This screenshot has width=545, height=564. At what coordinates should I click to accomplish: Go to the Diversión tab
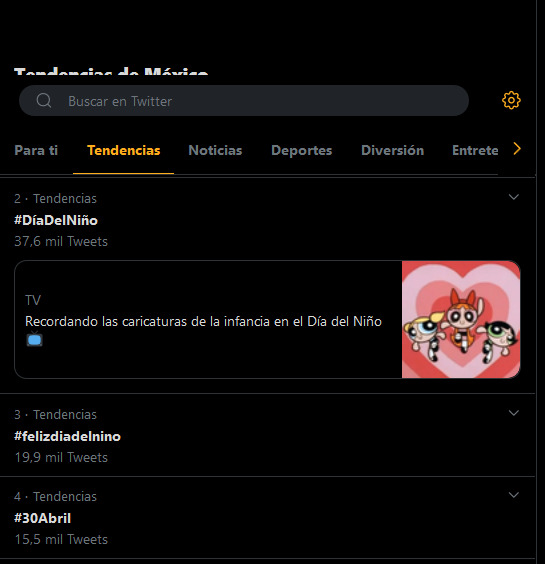(392, 150)
